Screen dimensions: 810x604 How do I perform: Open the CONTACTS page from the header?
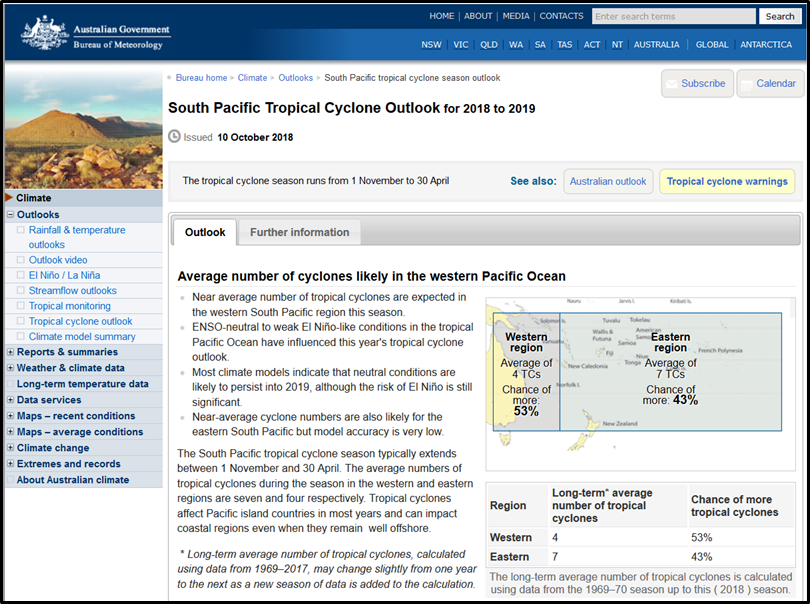tap(561, 15)
